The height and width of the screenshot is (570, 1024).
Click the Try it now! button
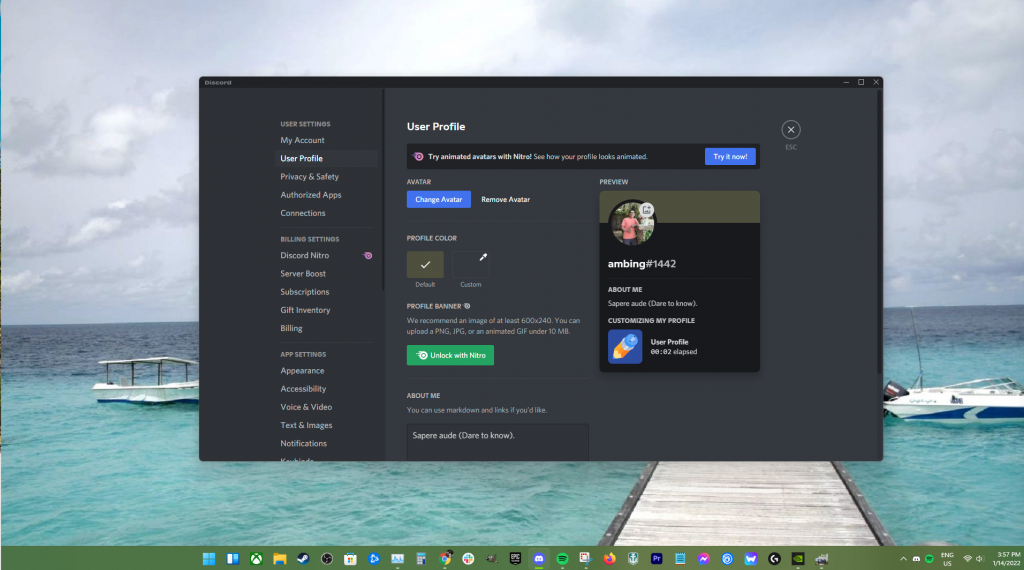pos(730,157)
